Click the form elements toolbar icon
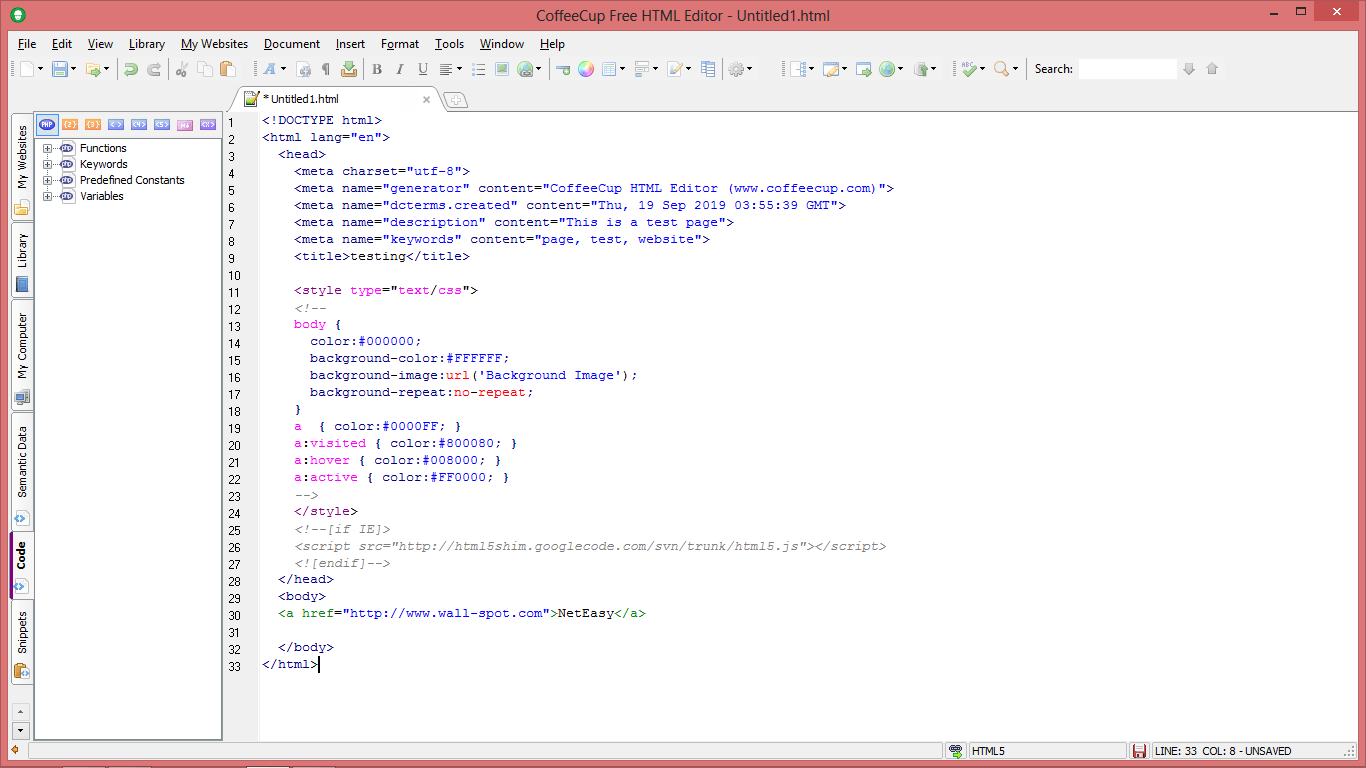 pos(642,69)
